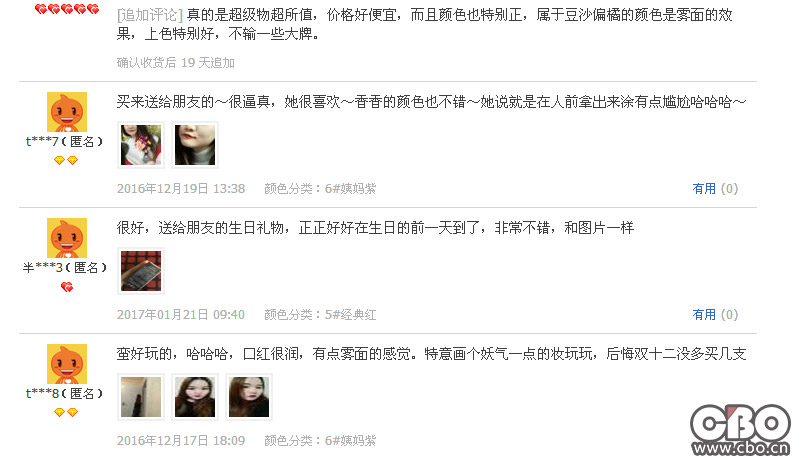Click the username t***7(匿名)
The image size is (800, 467).
(x=65, y=141)
